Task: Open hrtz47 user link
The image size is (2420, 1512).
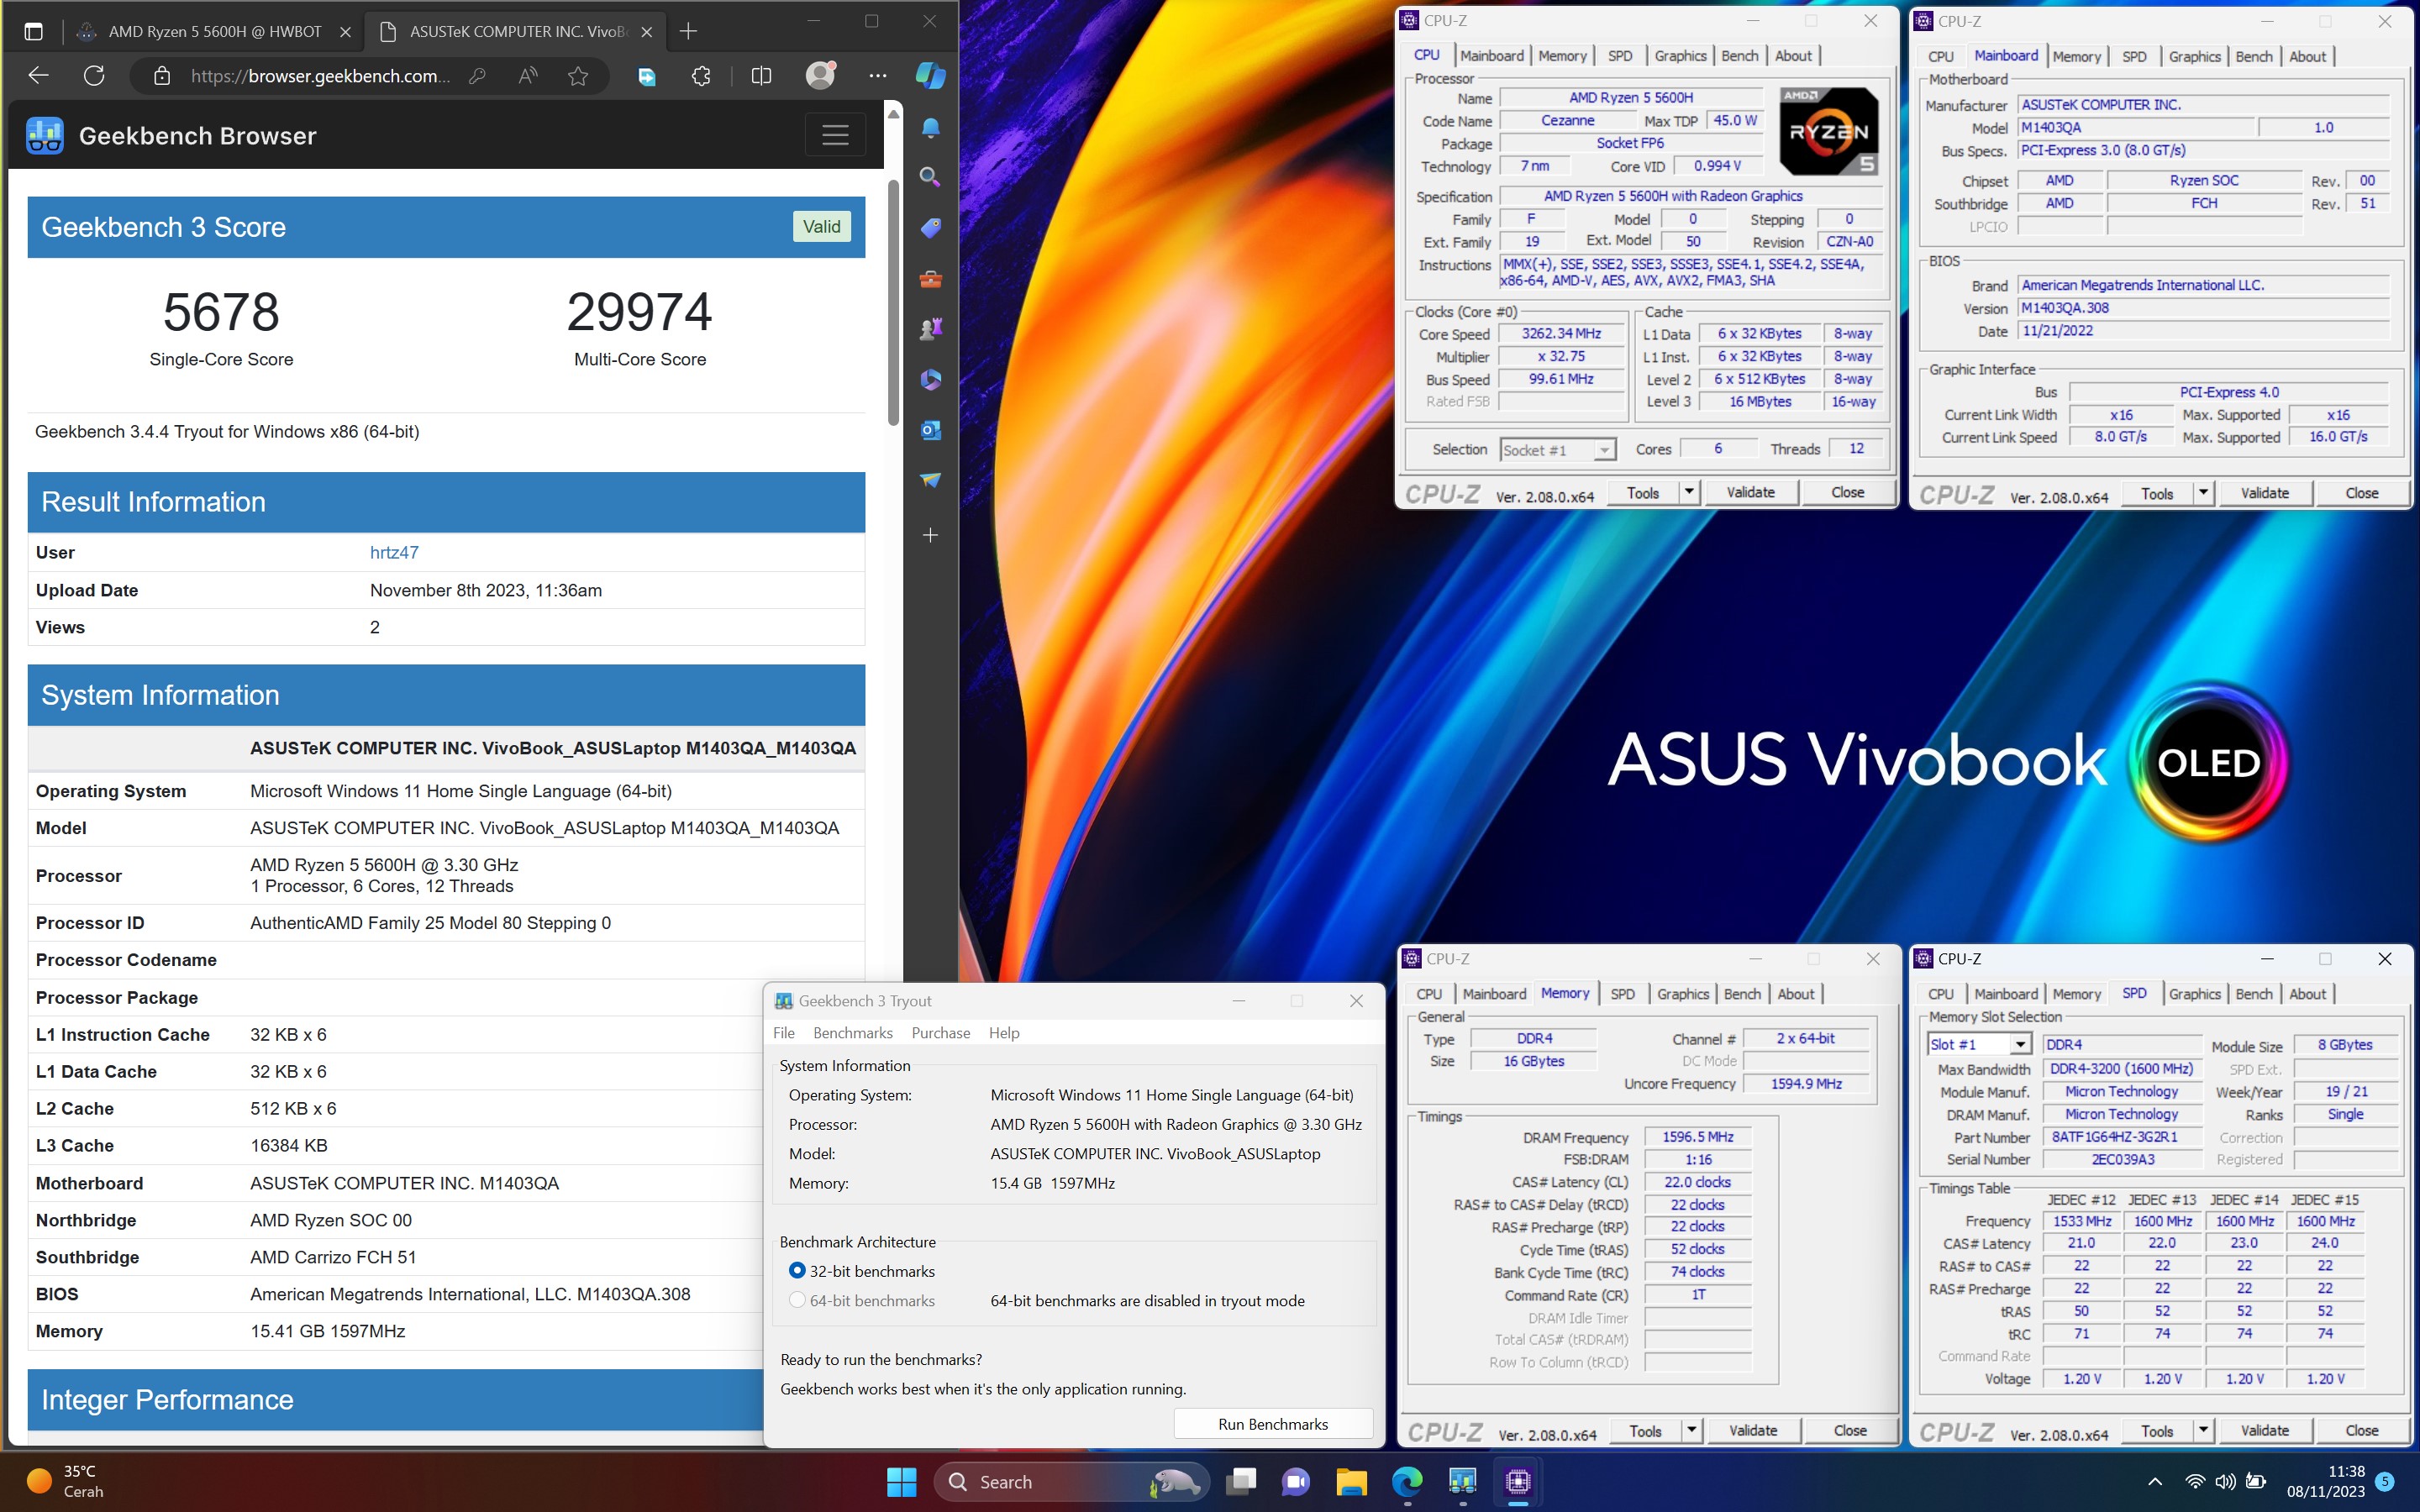Action: point(394,552)
